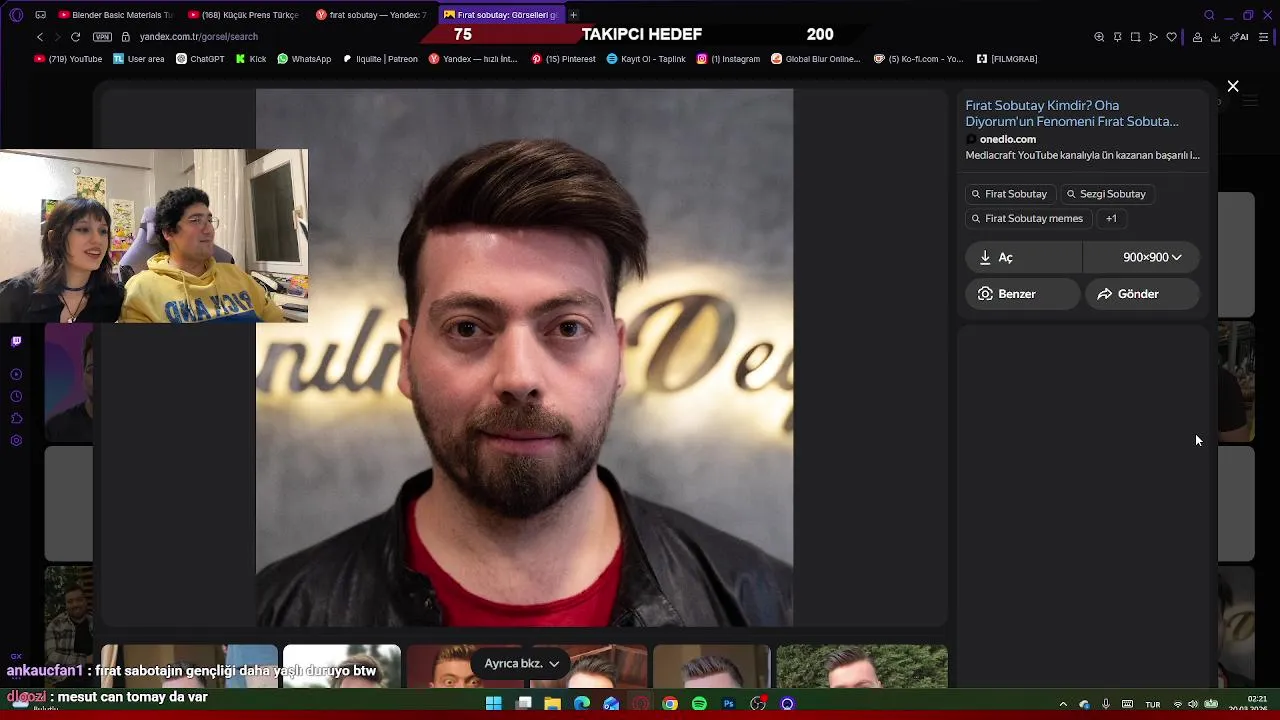Switch to Blender Basic Materials tab
Viewport: 1280px width, 720px height.
click(115, 15)
